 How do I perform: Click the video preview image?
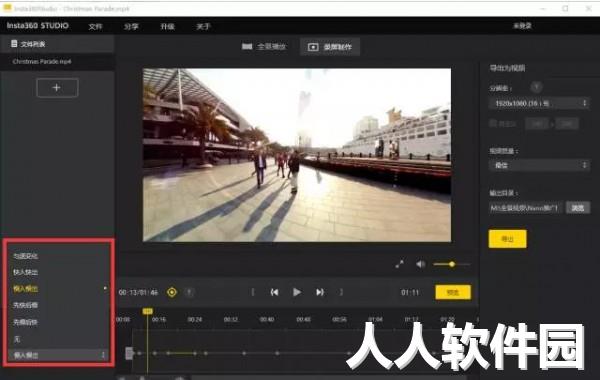(x=297, y=155)
